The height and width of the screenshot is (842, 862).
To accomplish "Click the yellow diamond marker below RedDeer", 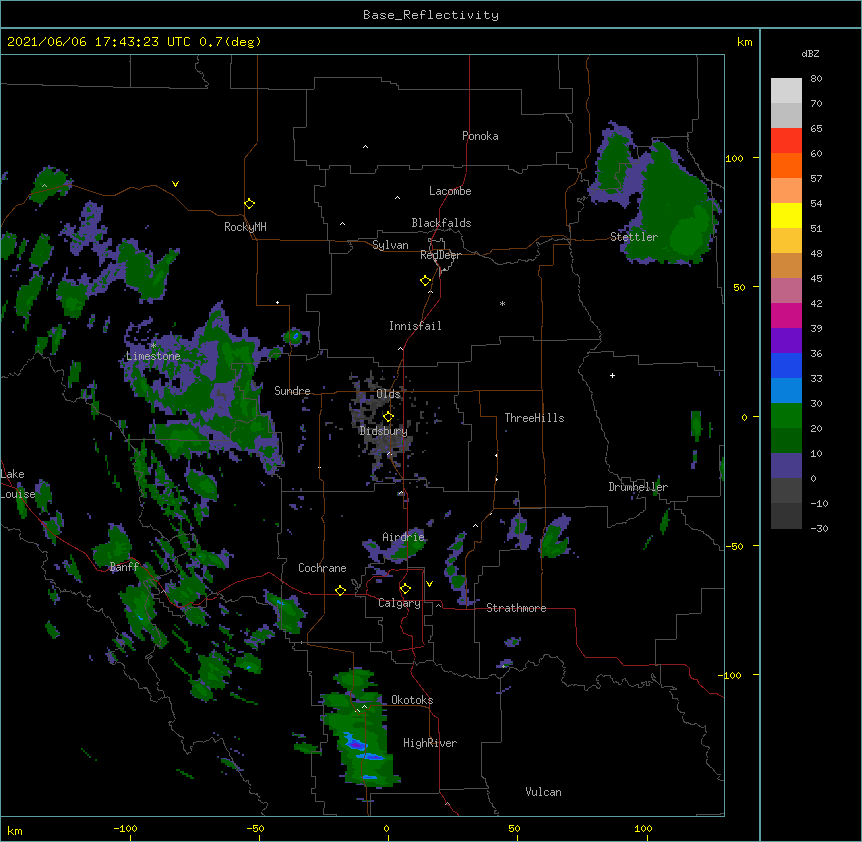I will 426,281.
